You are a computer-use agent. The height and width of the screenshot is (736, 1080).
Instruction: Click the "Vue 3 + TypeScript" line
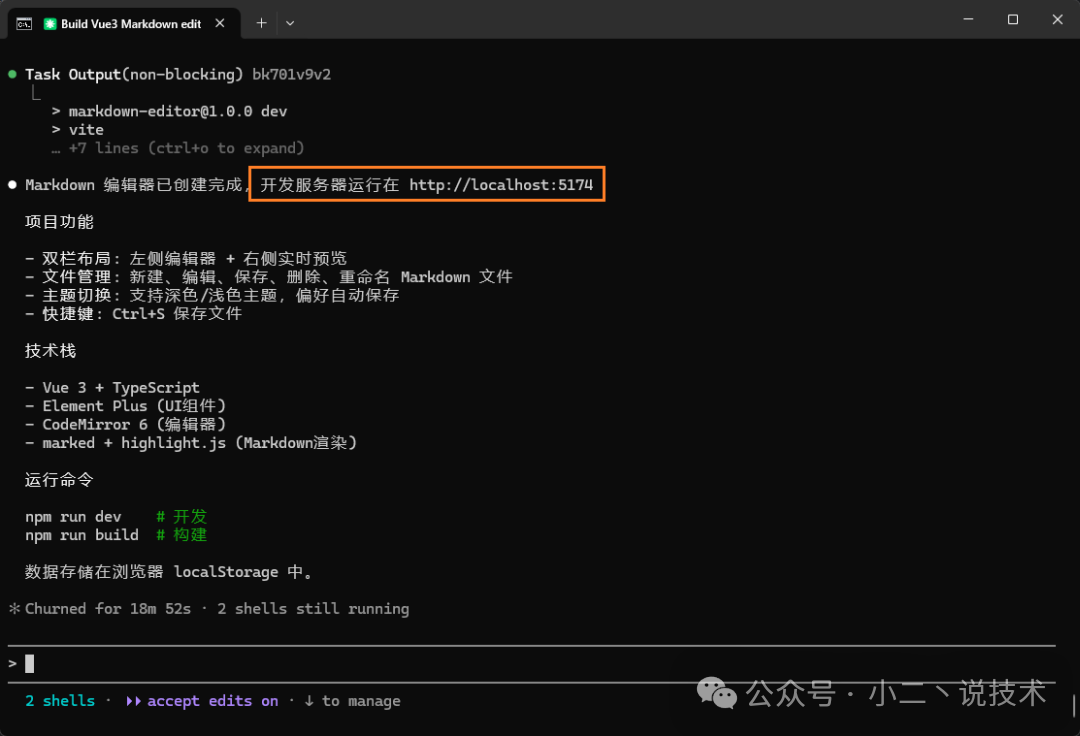tap(112, 388)
